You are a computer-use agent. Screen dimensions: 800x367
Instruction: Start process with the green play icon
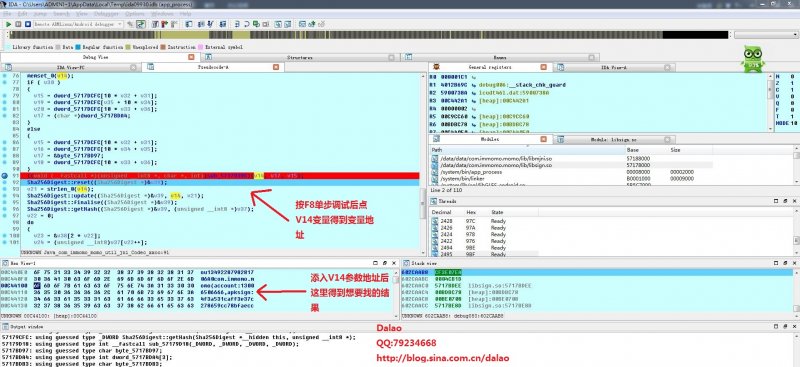[x=9, y=24]
